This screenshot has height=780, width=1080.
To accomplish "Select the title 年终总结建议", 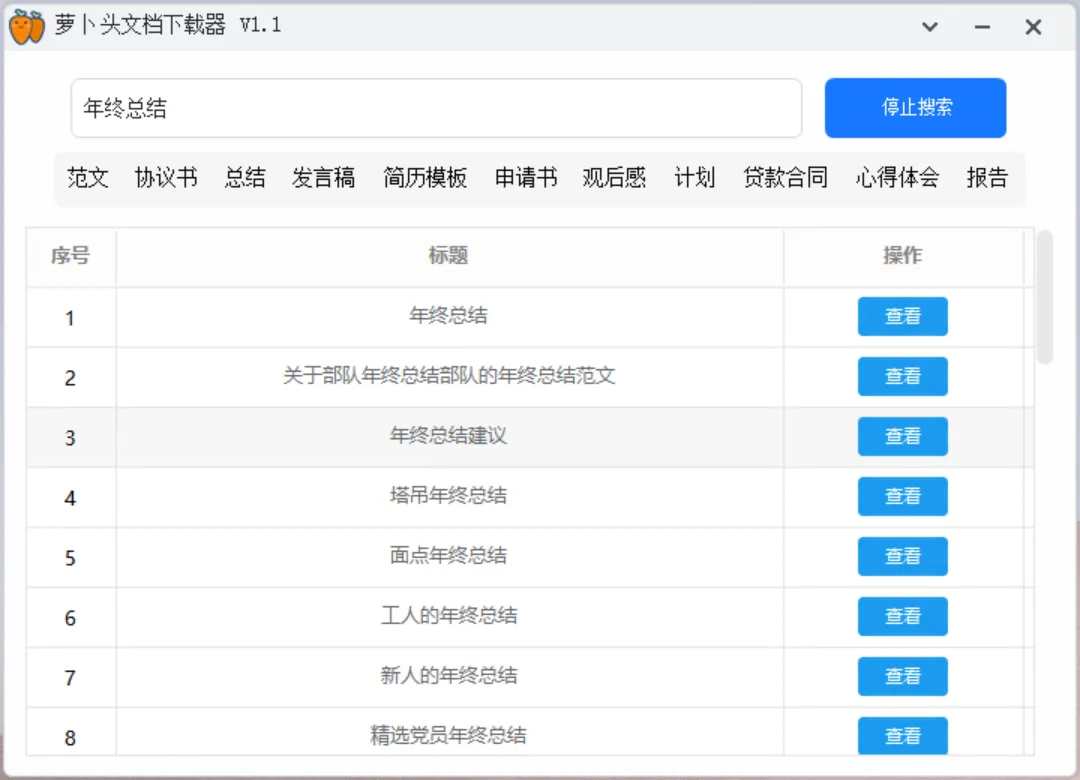I will 448,435.
